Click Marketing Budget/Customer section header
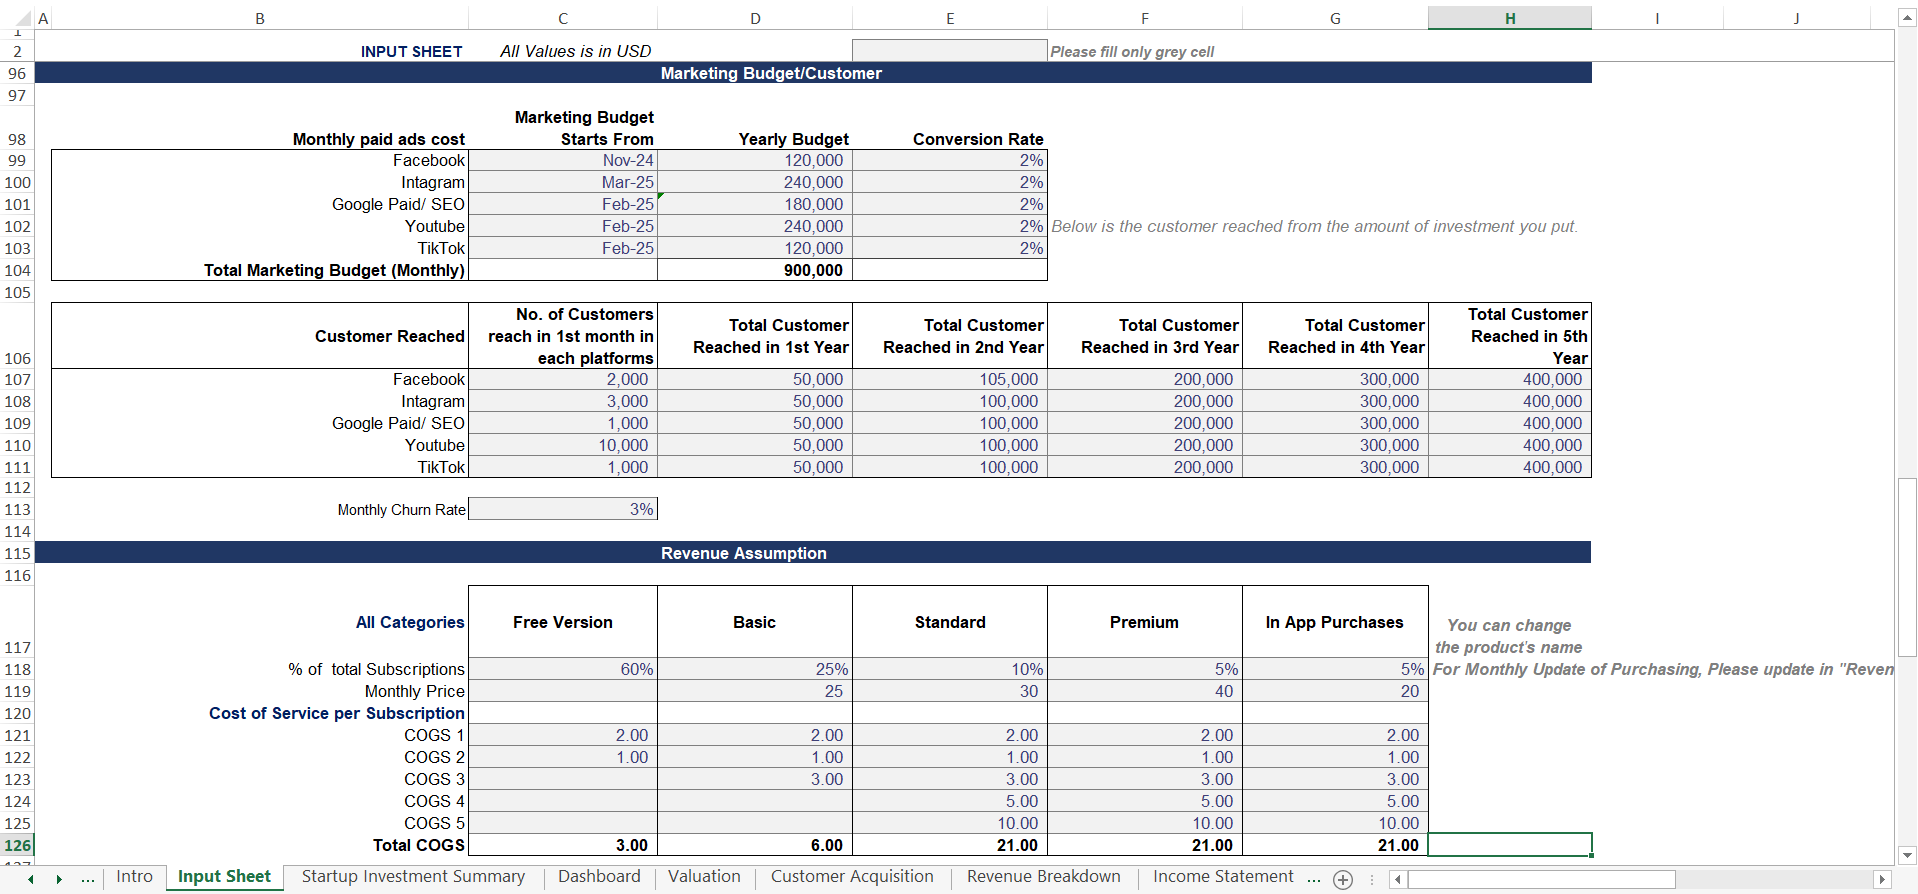This screenshot has width=1918, height=894. point(813,73)
